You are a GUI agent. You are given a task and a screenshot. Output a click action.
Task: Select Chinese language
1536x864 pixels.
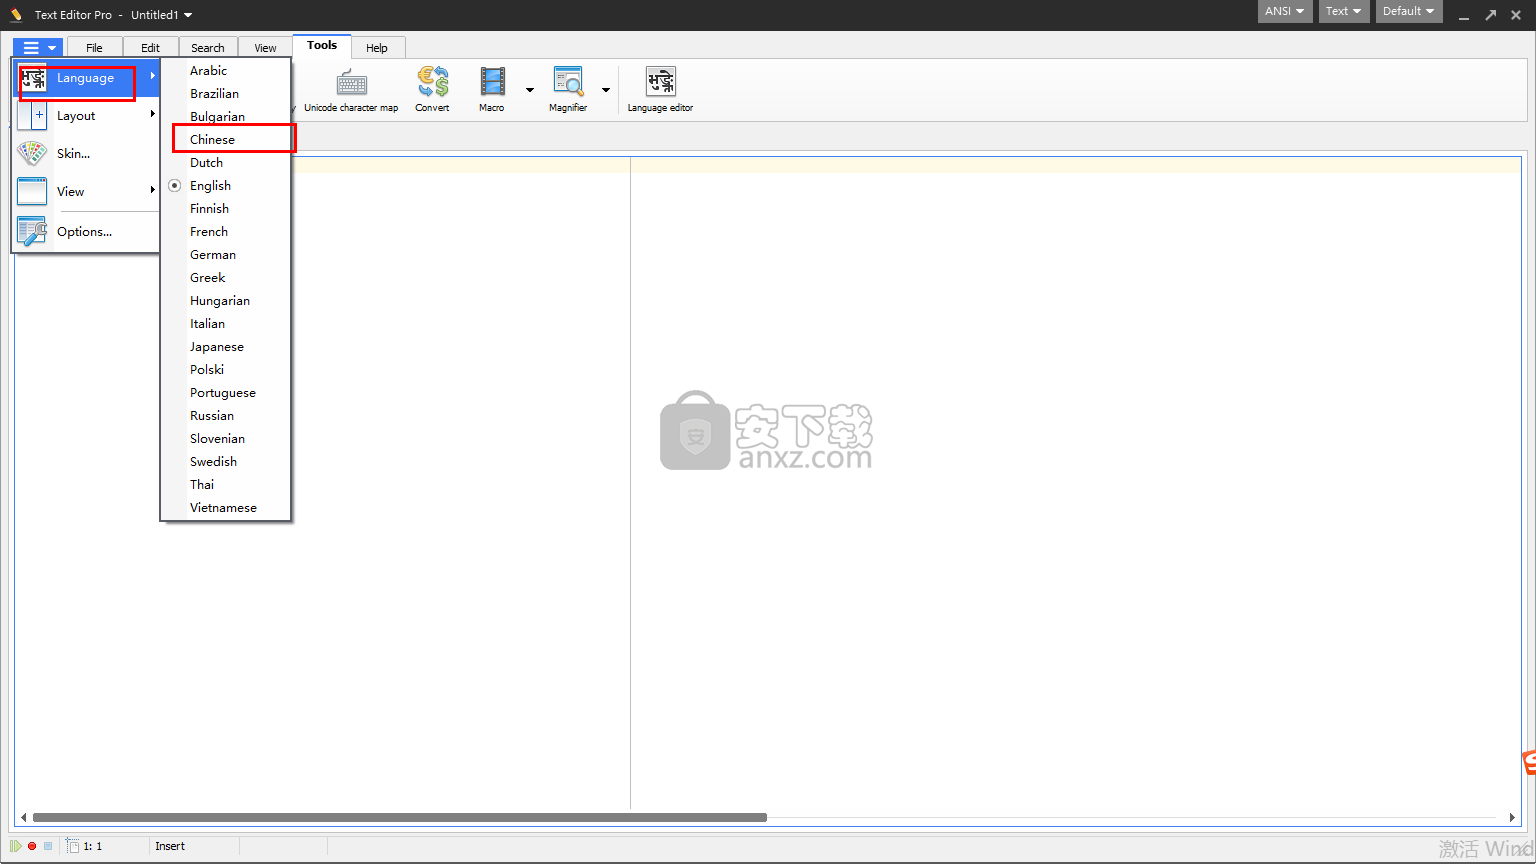point(226,140)
